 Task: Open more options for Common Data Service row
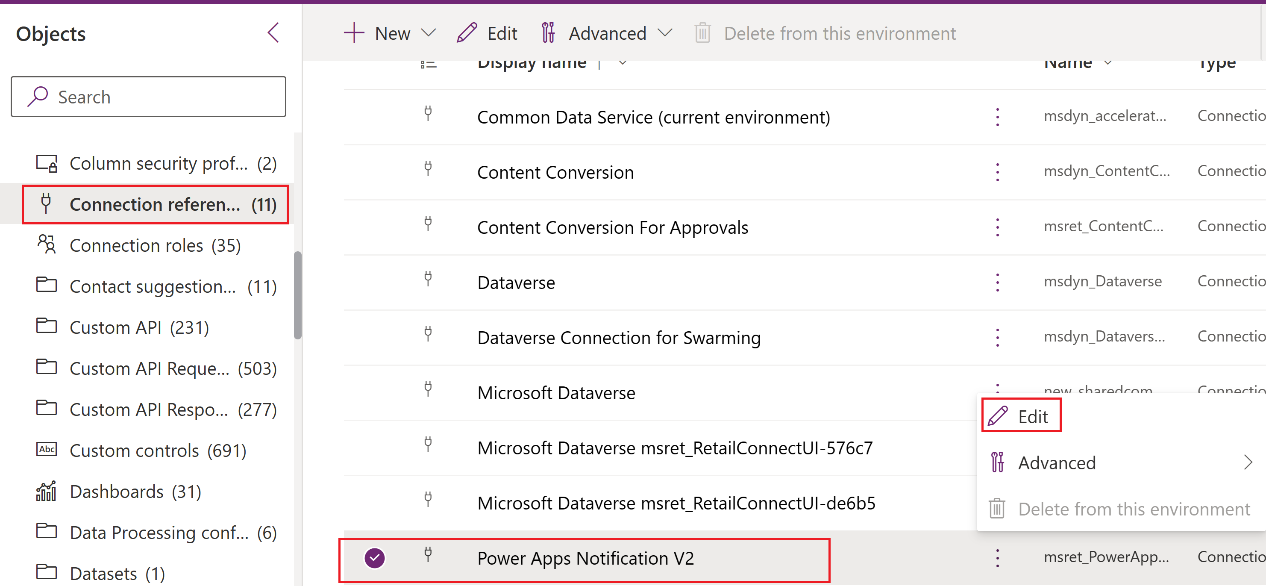997,117
